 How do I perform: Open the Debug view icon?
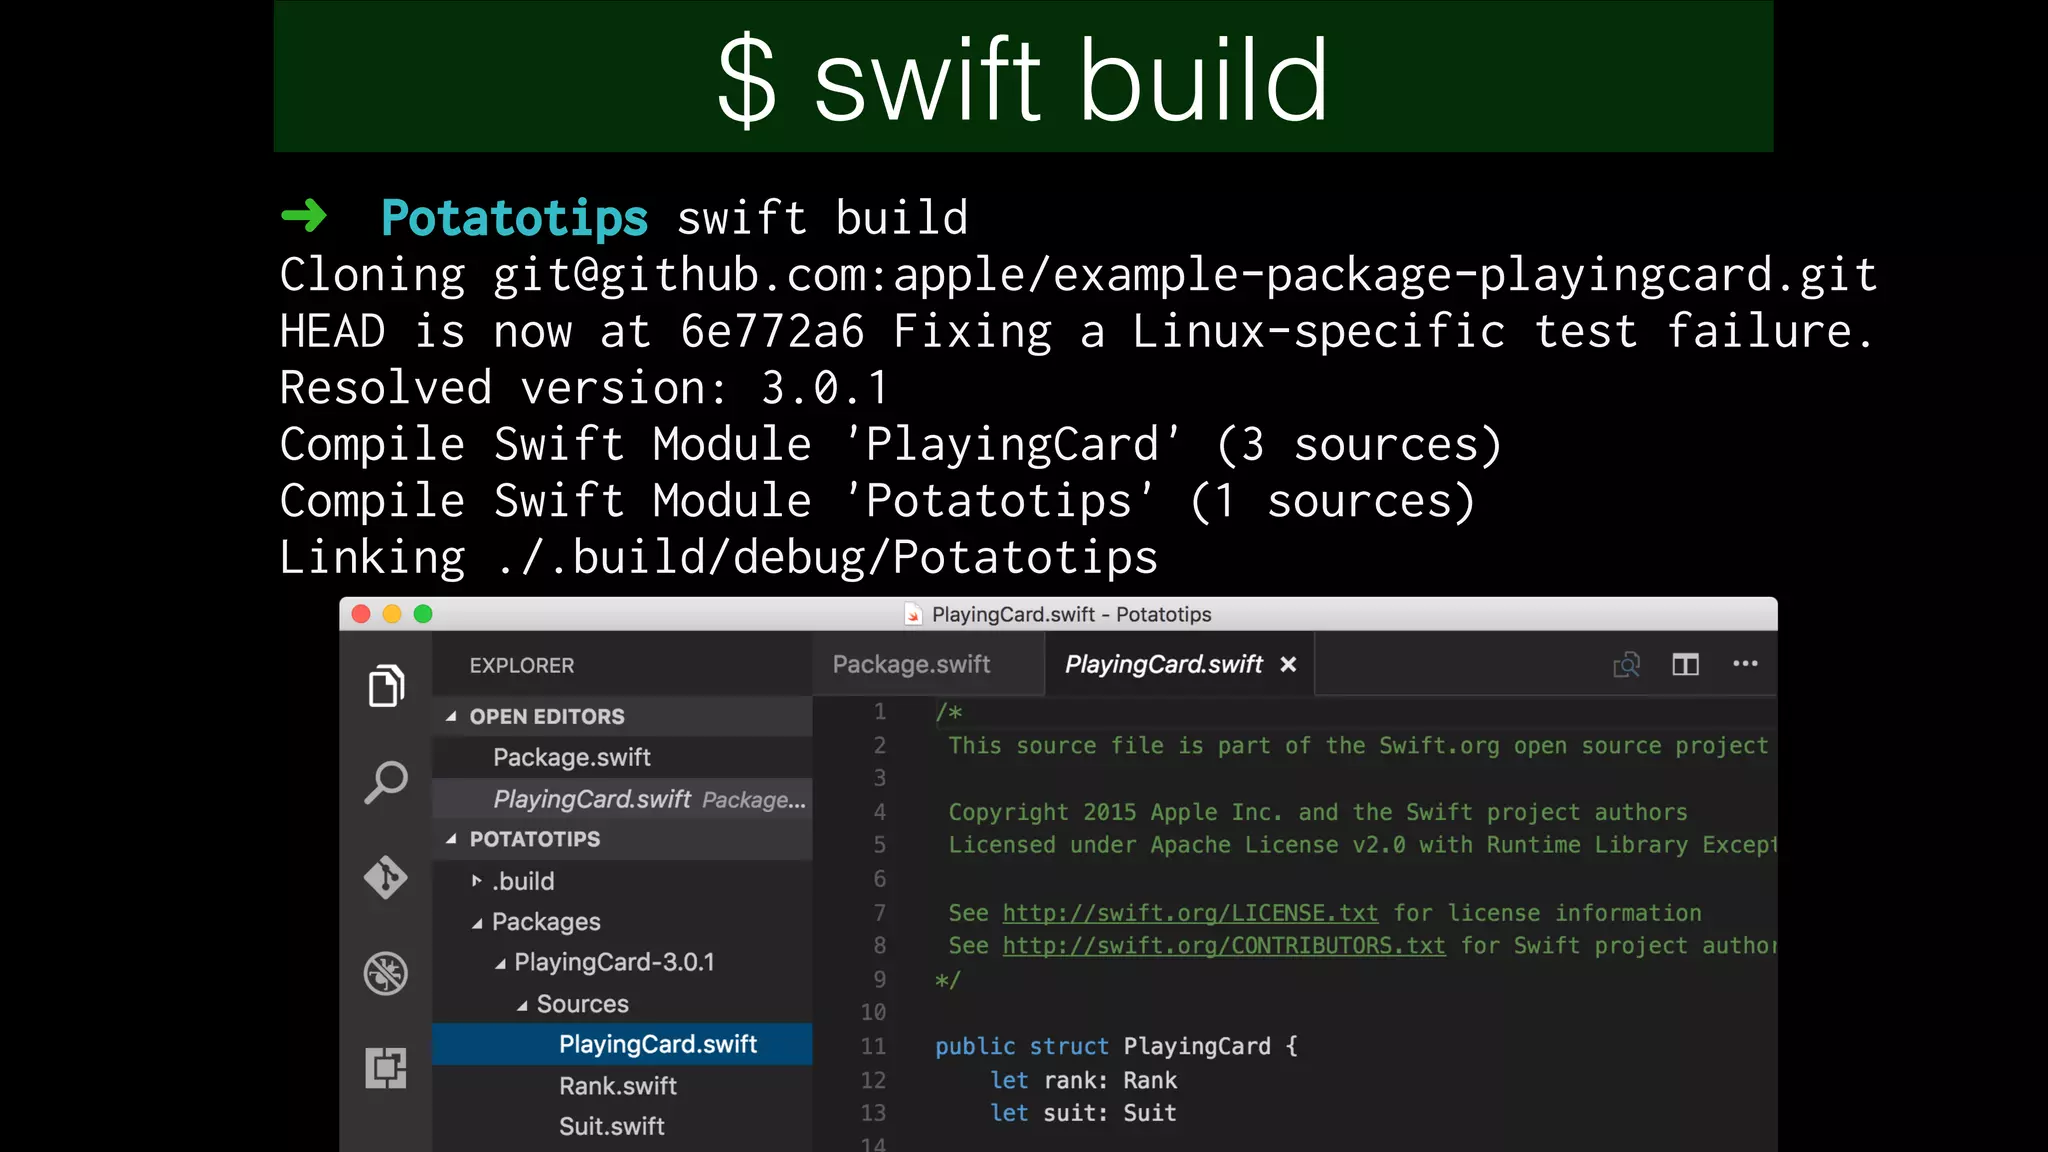pos(386,973)
